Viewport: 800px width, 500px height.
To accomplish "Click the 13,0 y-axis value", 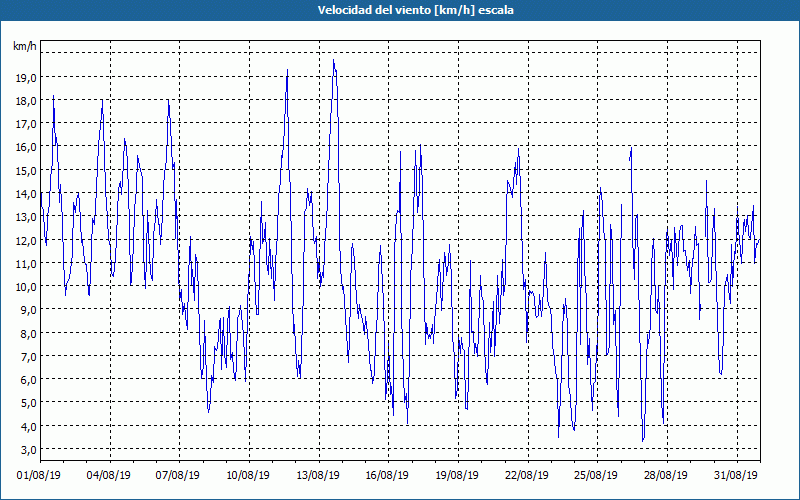I will point(26,217).
